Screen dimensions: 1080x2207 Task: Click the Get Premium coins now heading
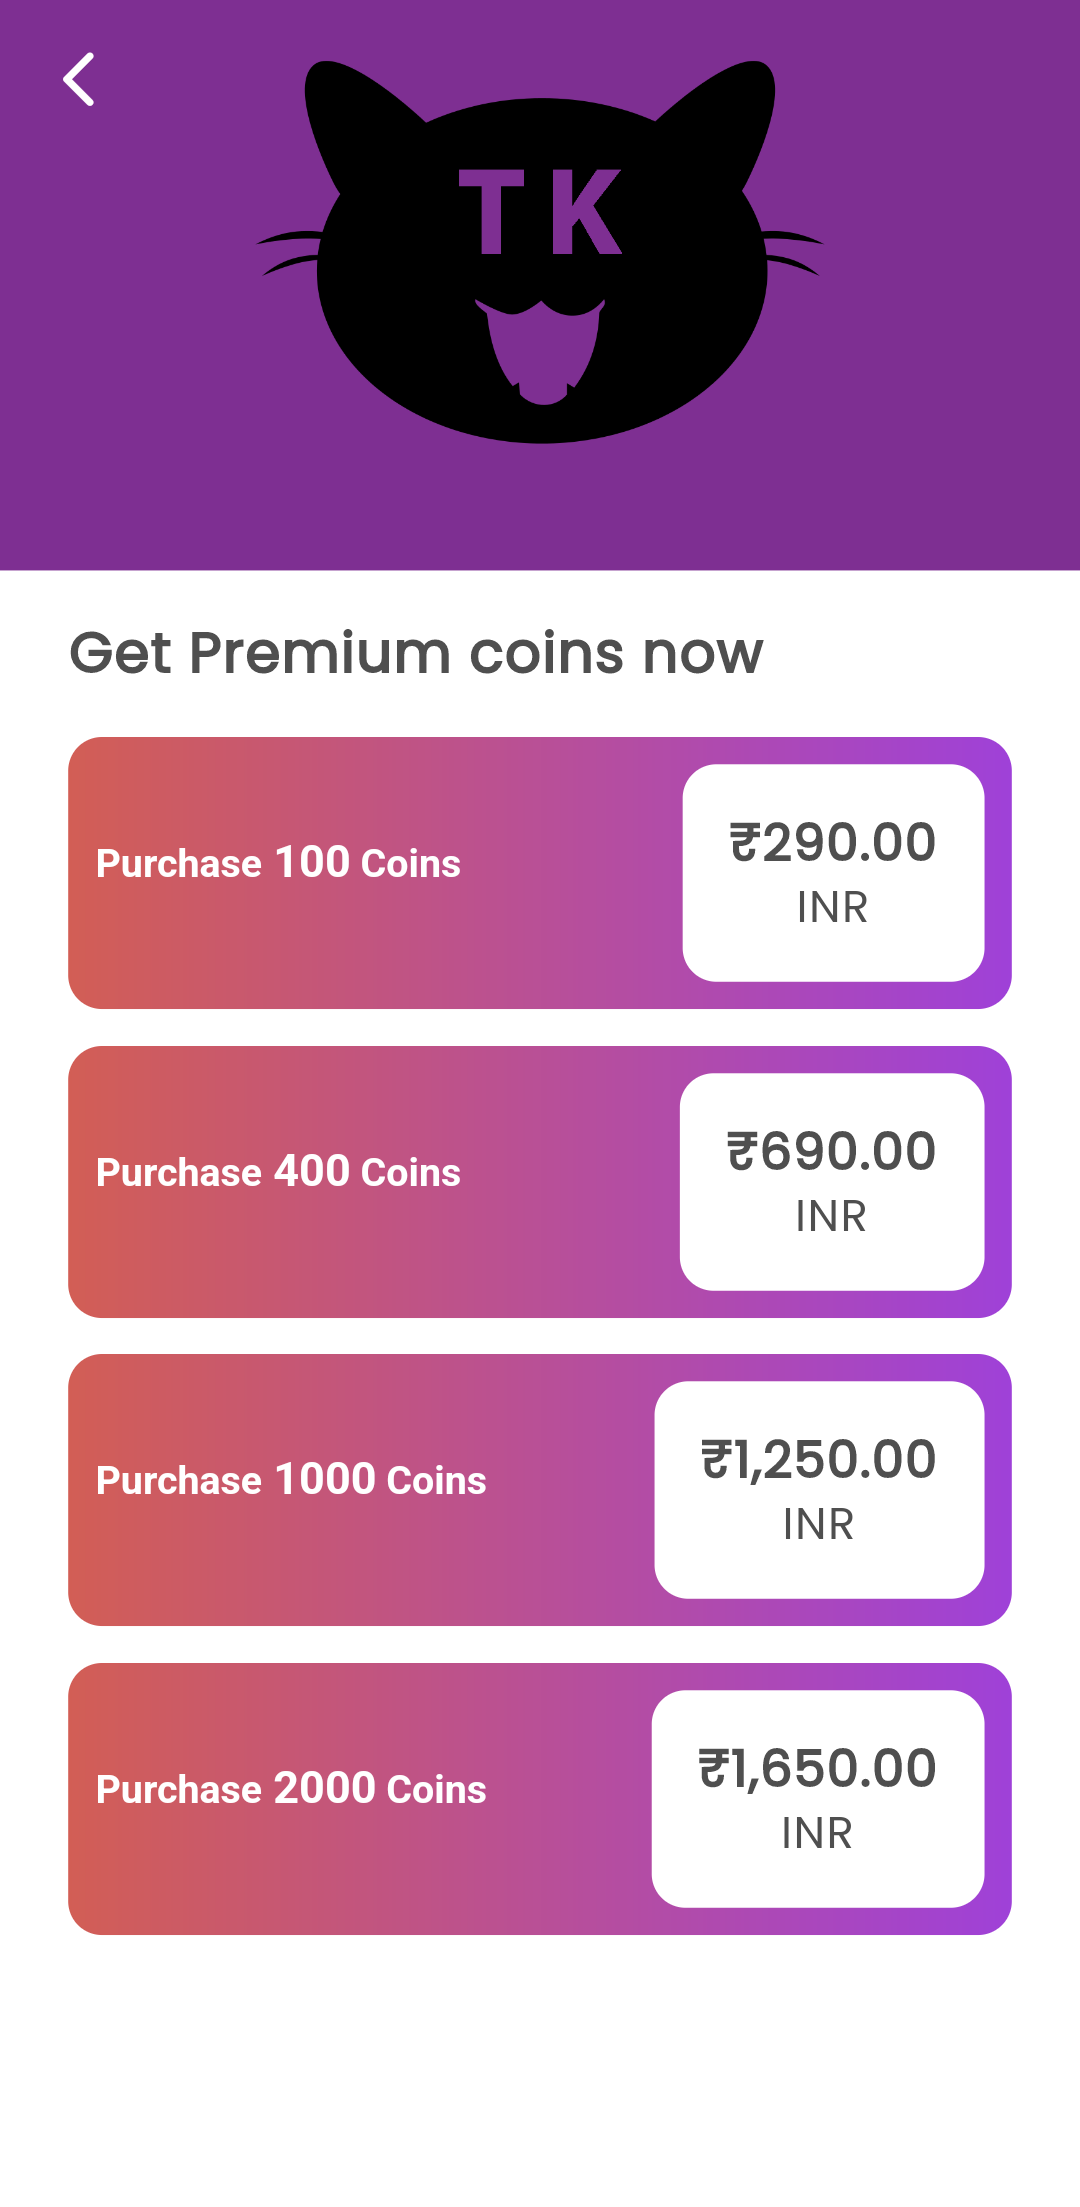[416, 653]
